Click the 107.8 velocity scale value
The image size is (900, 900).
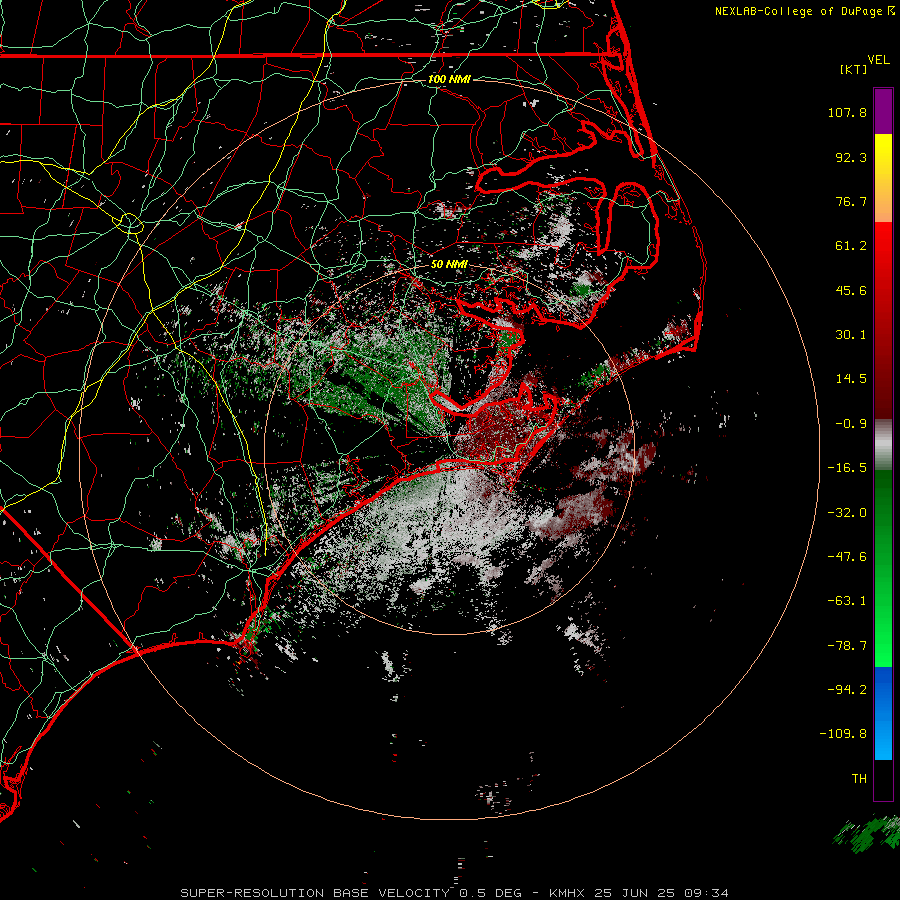point(847,112)
